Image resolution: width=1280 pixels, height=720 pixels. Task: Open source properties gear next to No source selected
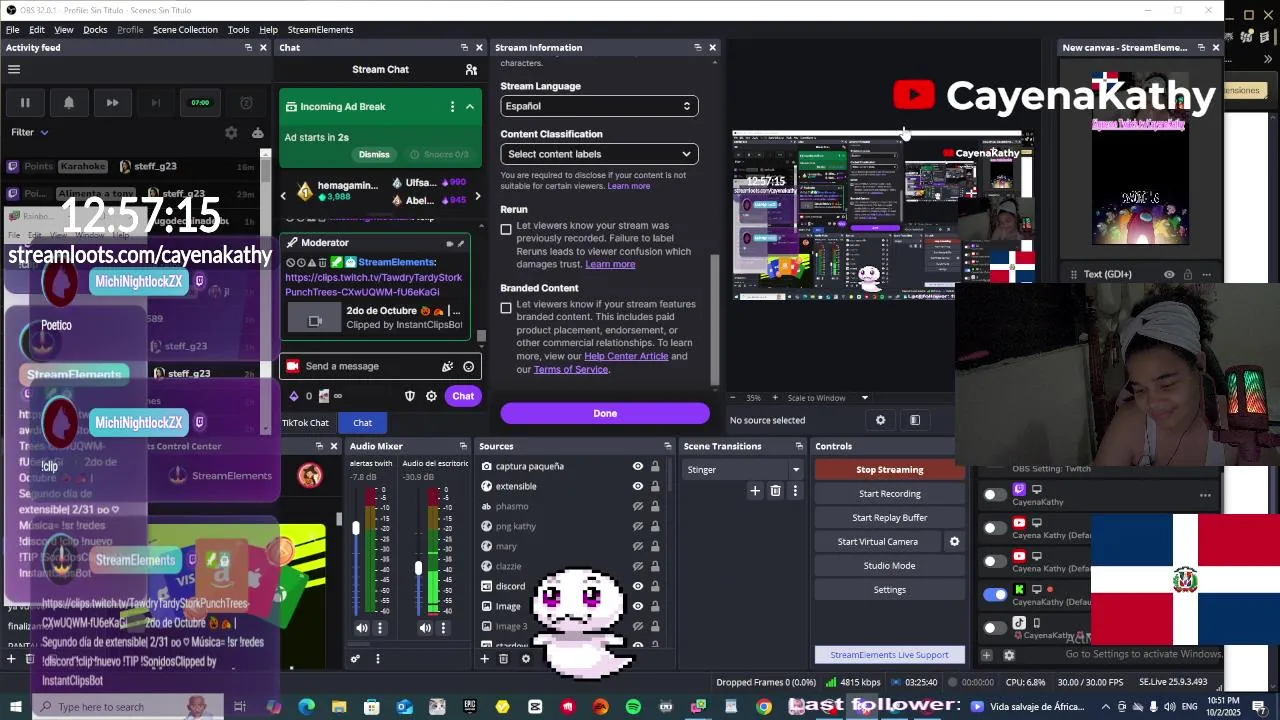(880, 420)
